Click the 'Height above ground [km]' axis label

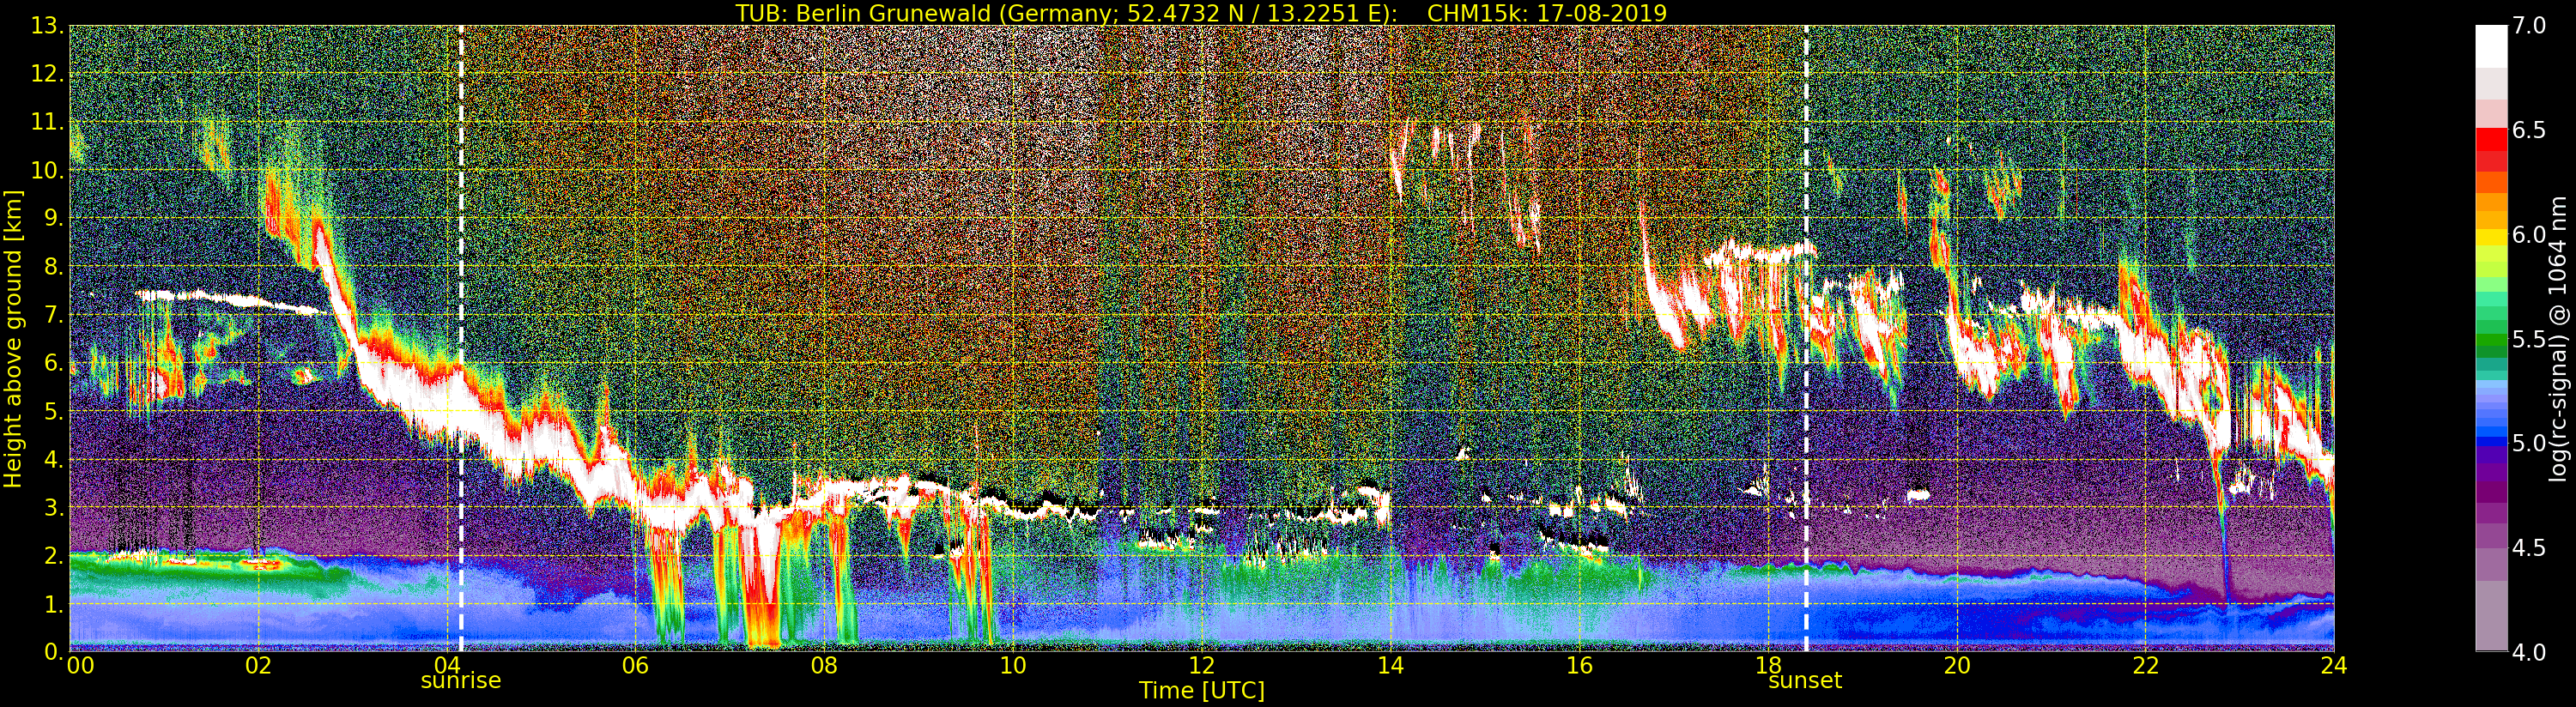13,338
